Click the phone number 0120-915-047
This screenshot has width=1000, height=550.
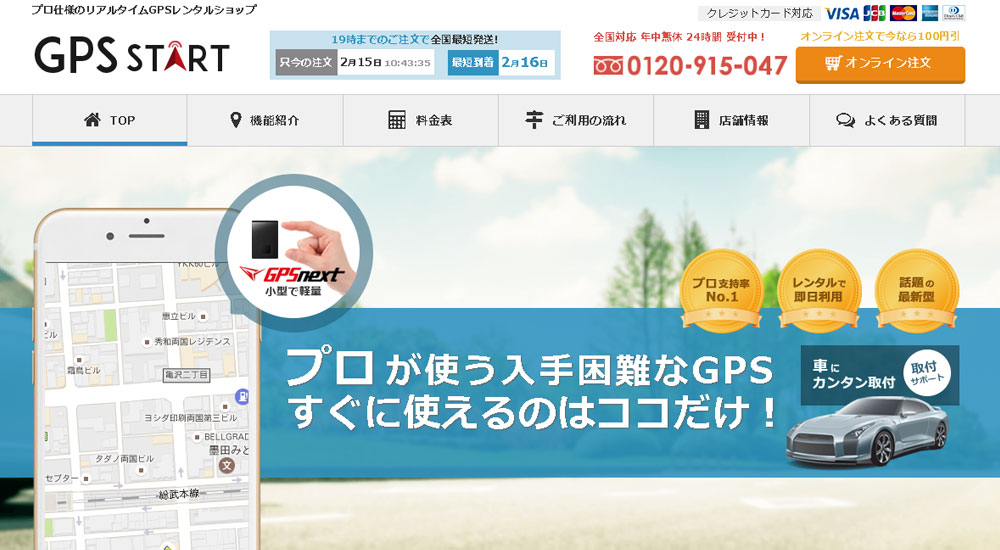click(707, 66)
